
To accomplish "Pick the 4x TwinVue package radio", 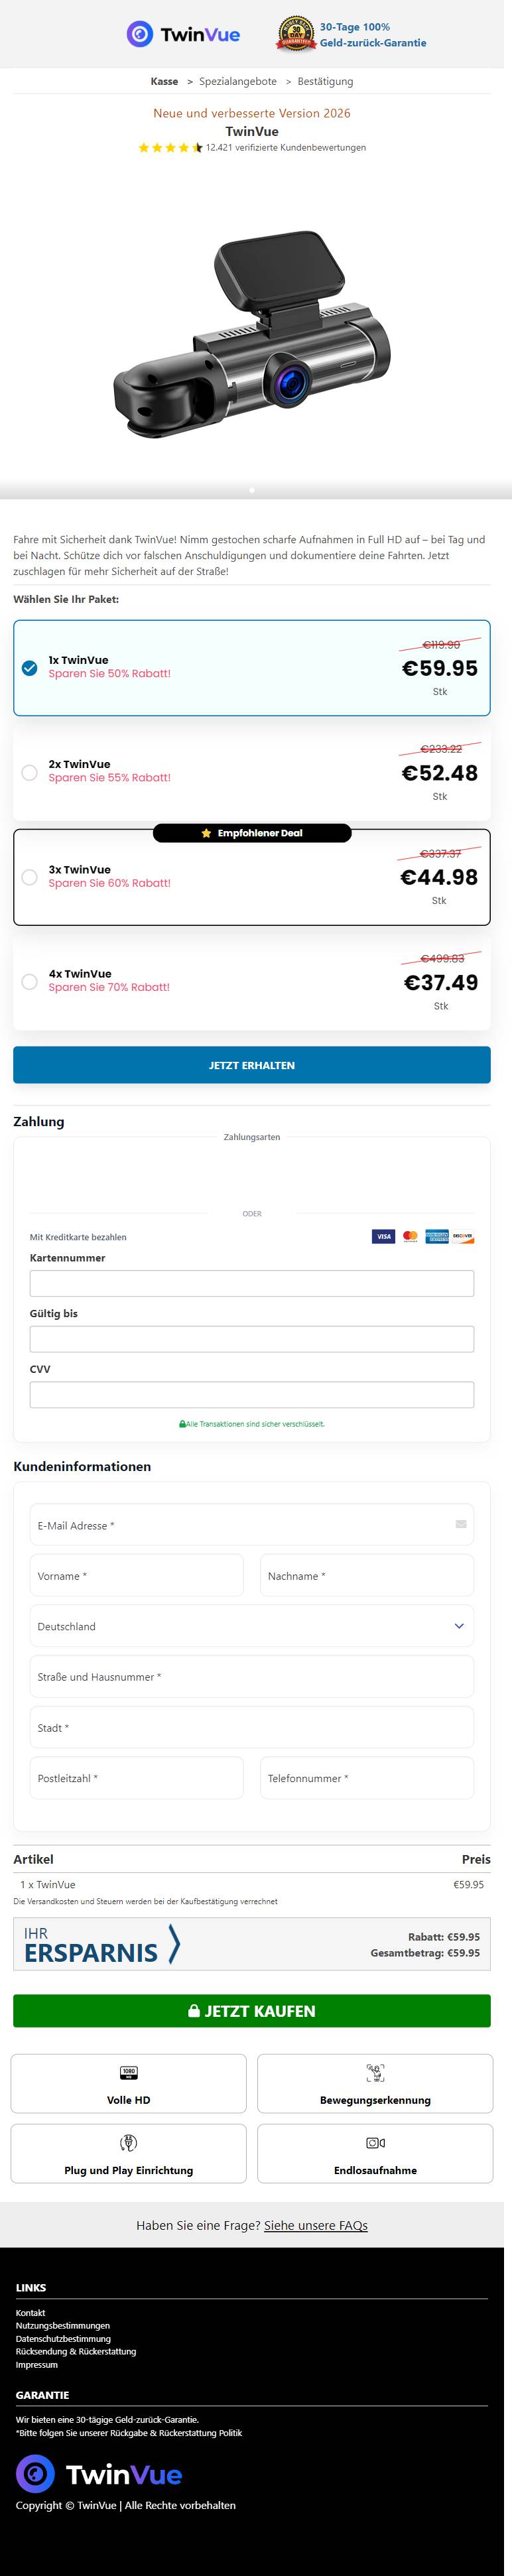I will (30, 981).
